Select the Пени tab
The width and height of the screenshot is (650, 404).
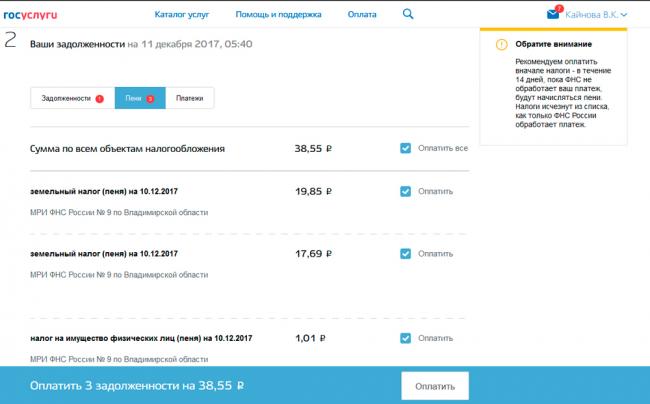tap(140, 98)
